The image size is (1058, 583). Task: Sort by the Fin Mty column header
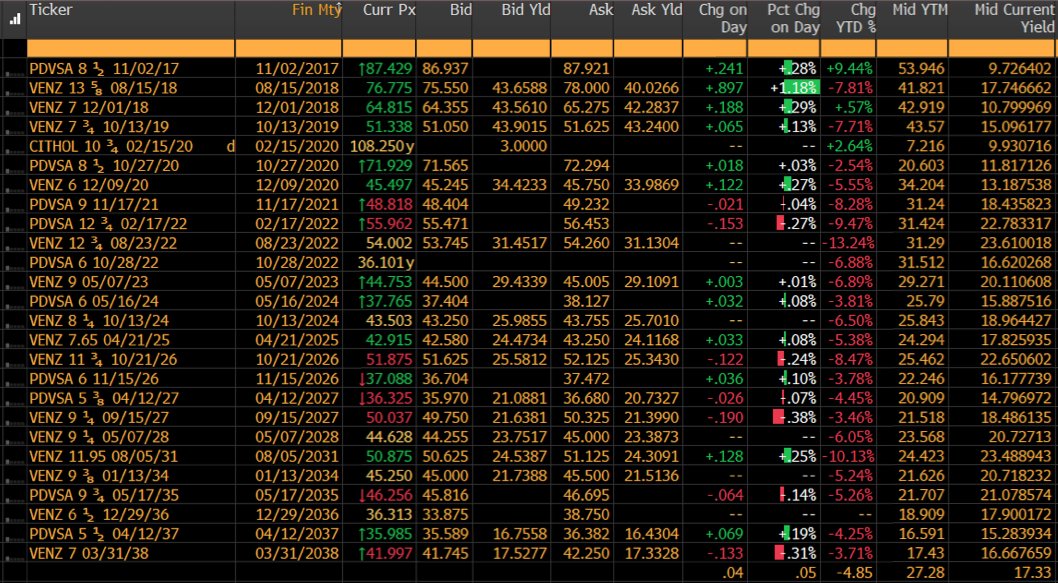pyautogui.click(x=317, y=10)
